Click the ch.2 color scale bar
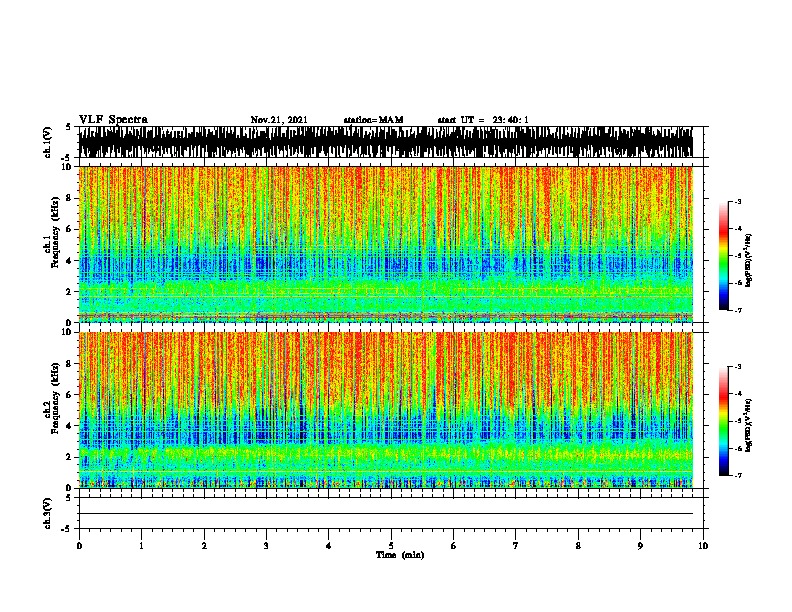792x612 pixels. pos(724,421)
